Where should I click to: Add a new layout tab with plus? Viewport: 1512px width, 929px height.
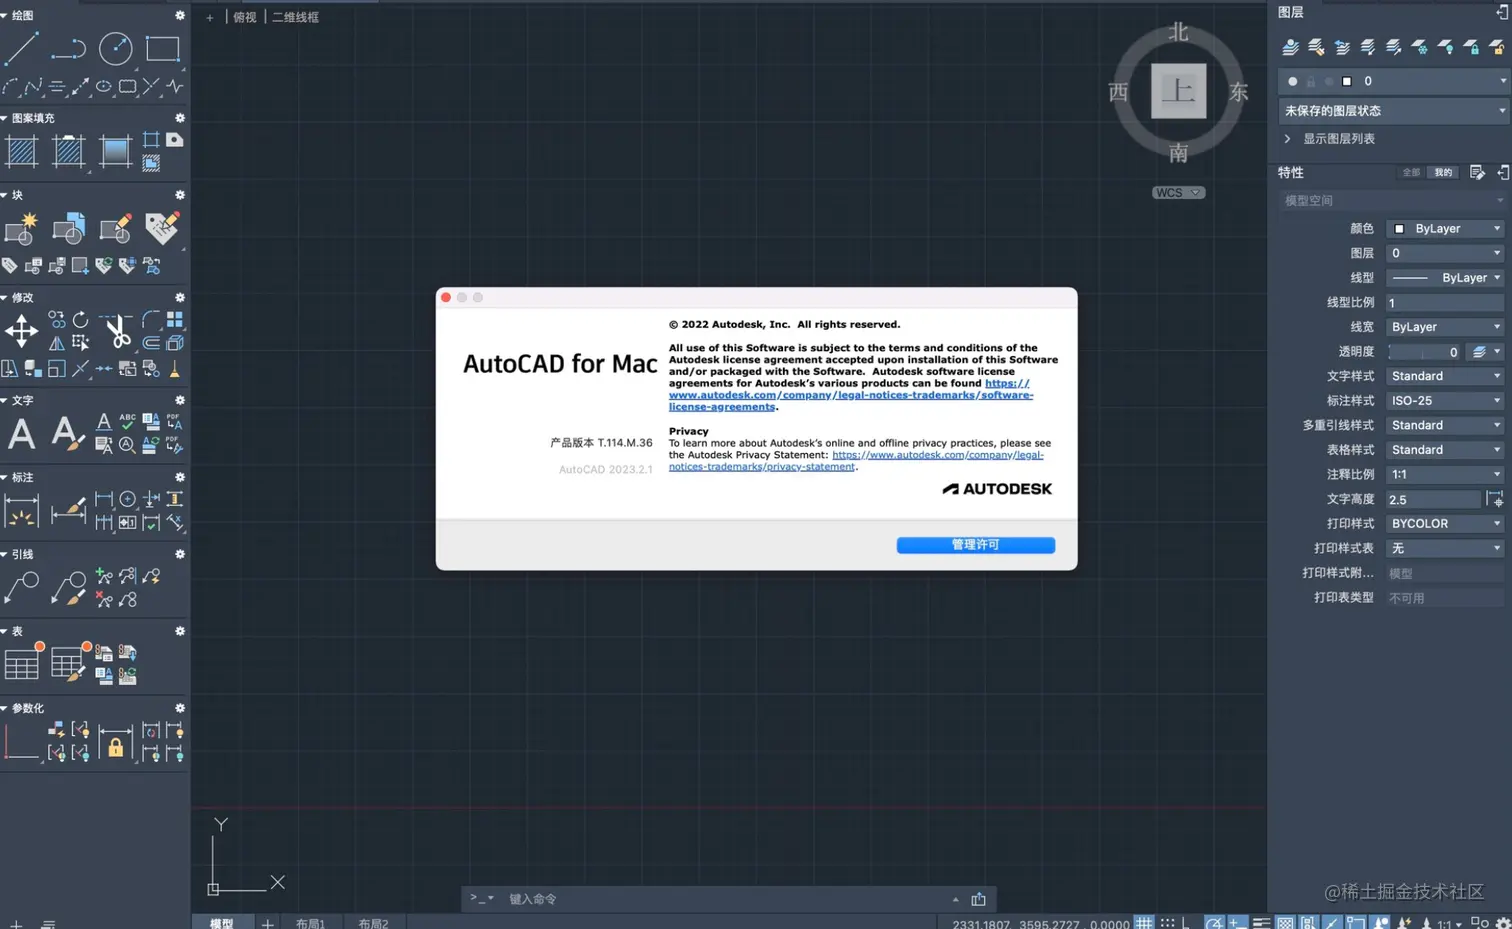267,922
